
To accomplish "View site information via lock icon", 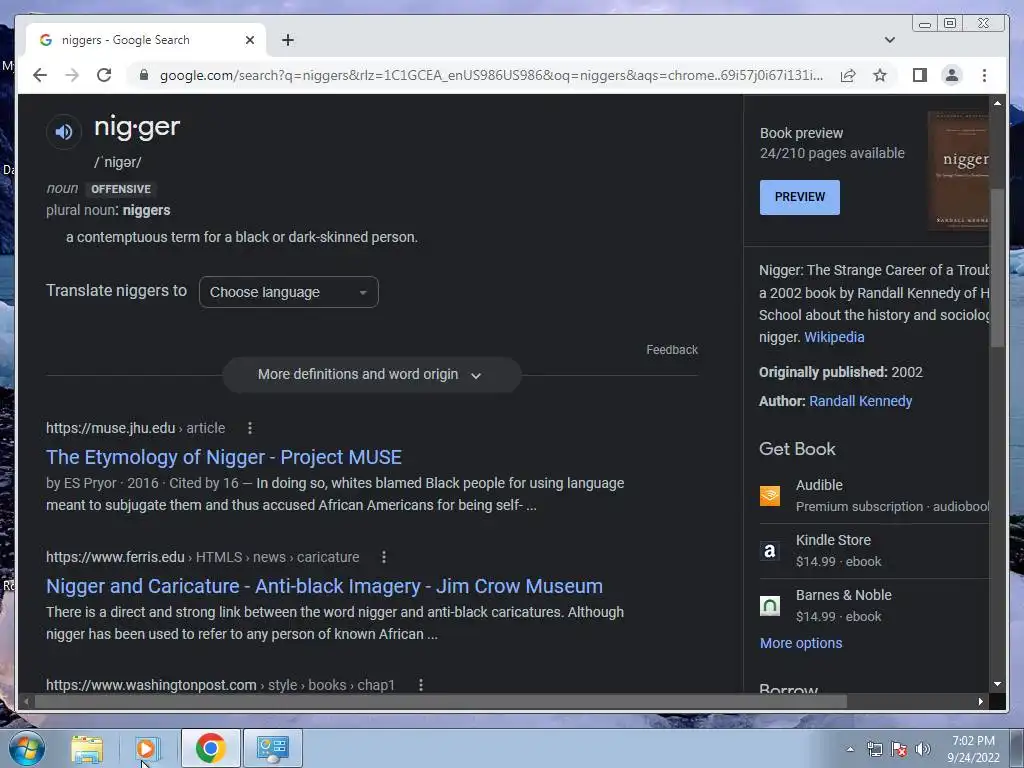I will [144, 75].
